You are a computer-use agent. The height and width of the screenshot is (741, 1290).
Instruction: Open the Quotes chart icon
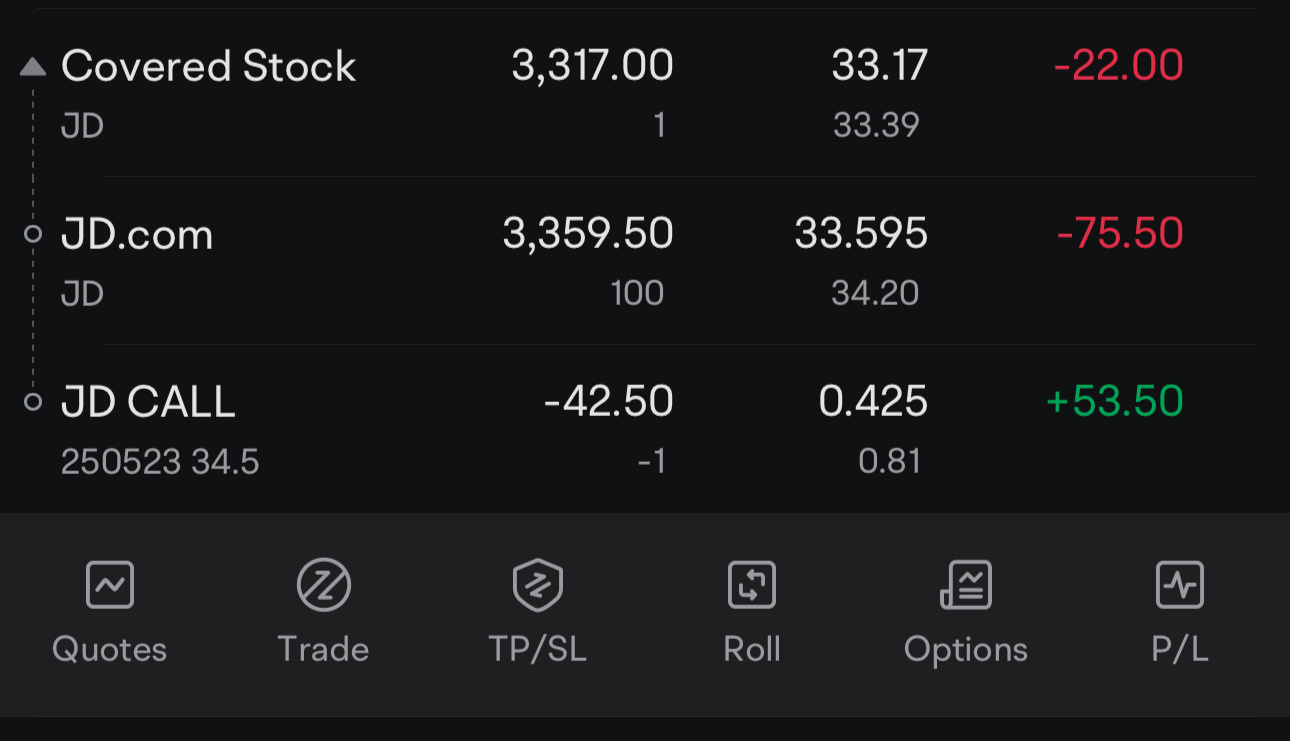110,585
